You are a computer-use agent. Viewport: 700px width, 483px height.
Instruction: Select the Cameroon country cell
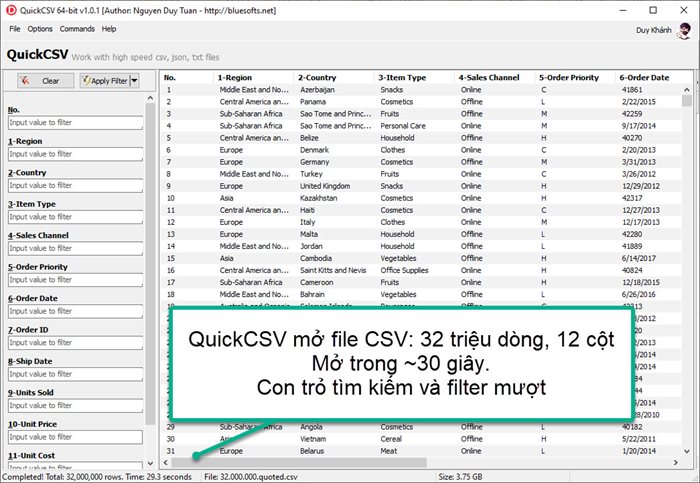click(317, 283)
